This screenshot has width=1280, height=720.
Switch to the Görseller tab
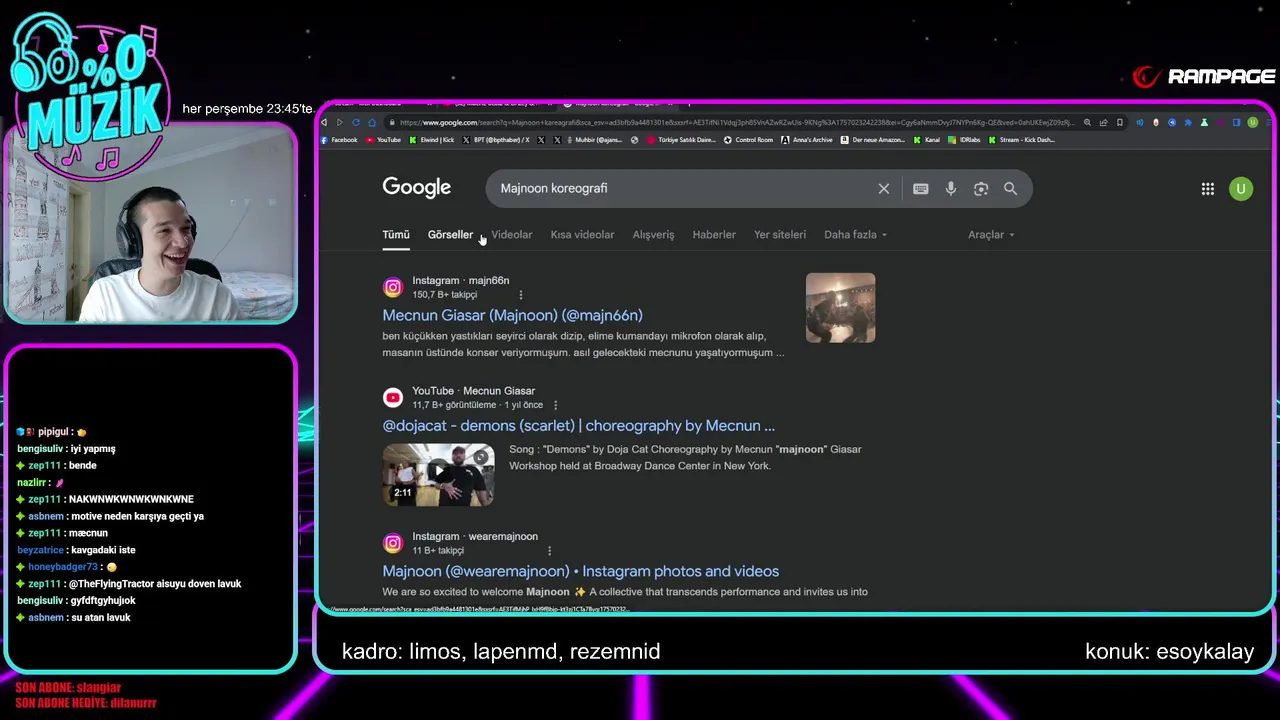coord(450,235)
